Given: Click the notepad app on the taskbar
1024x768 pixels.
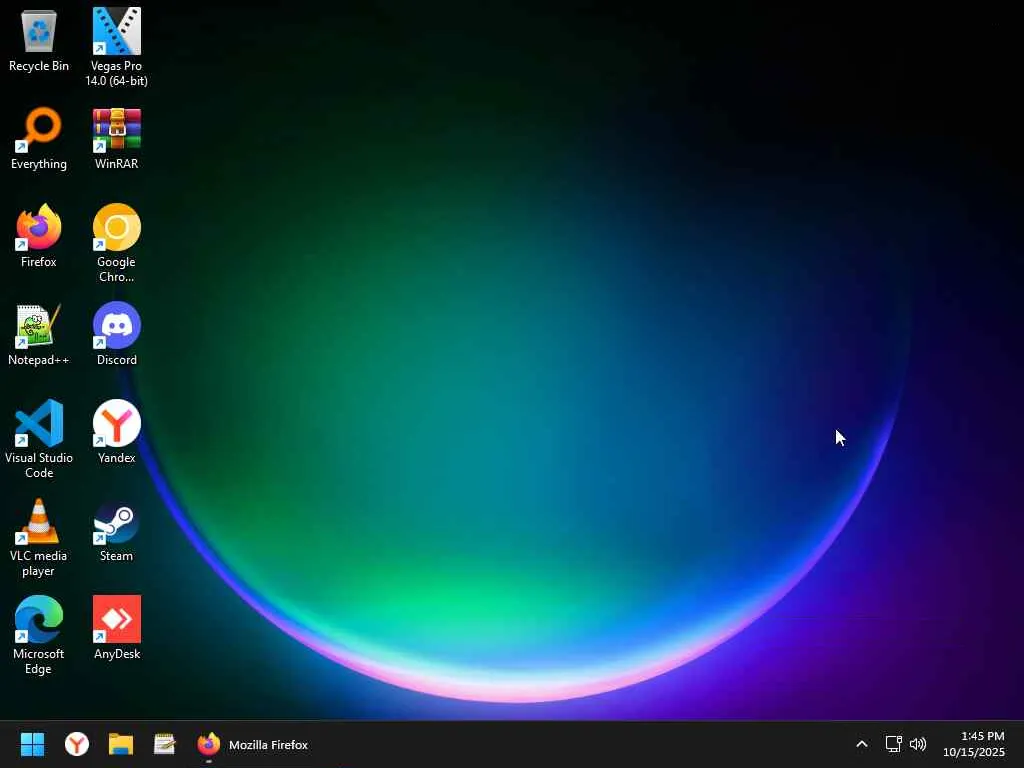Looking at the screenshot, I should tap(165, 744).
